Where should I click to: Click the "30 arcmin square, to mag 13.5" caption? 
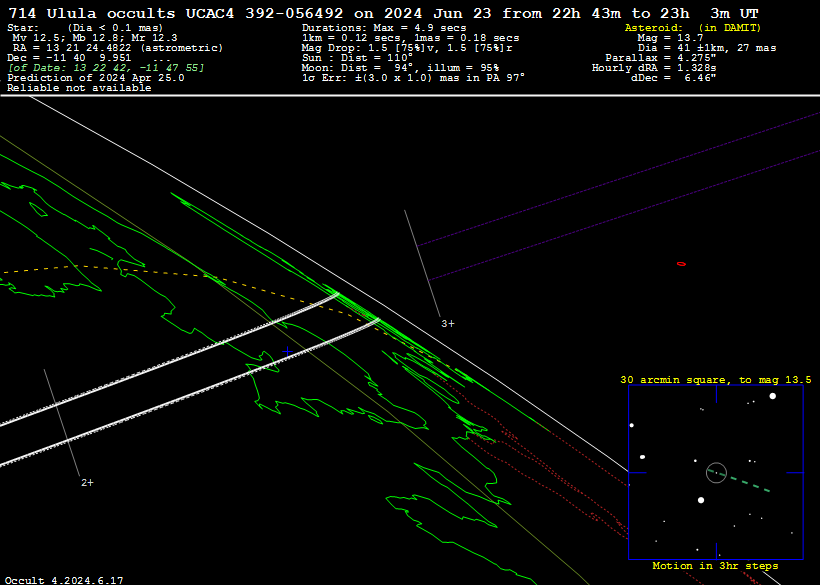pos(715,380)
